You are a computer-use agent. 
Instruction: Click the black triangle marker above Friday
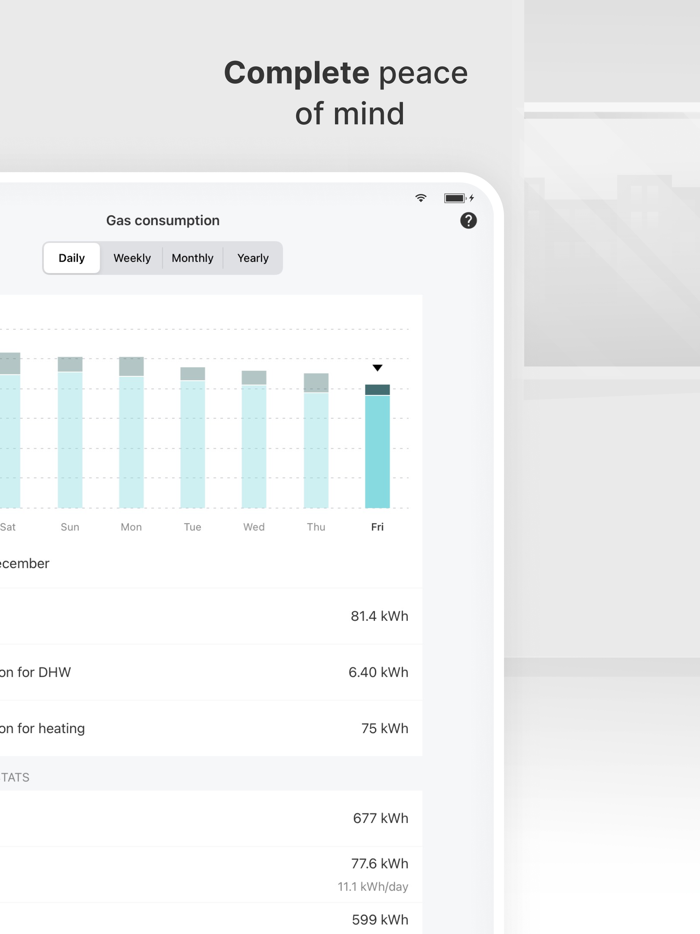[377, 368]
